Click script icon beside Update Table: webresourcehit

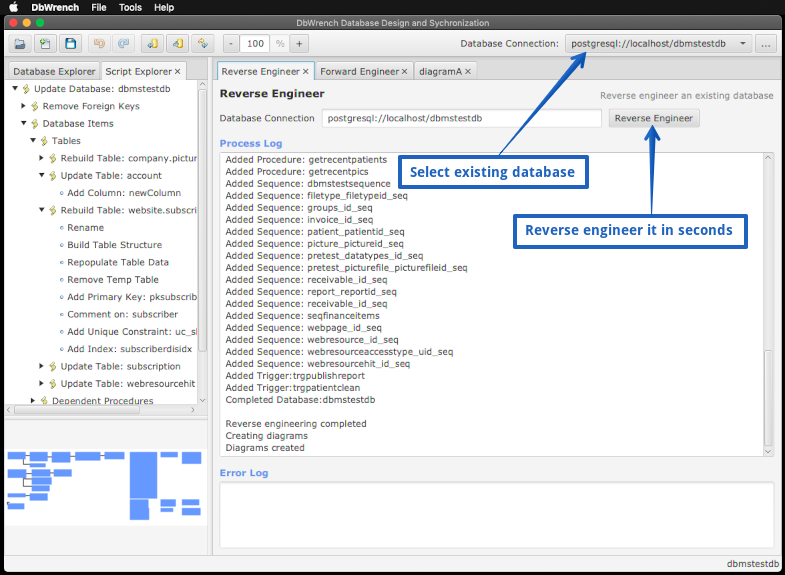[x=53, y=384]
